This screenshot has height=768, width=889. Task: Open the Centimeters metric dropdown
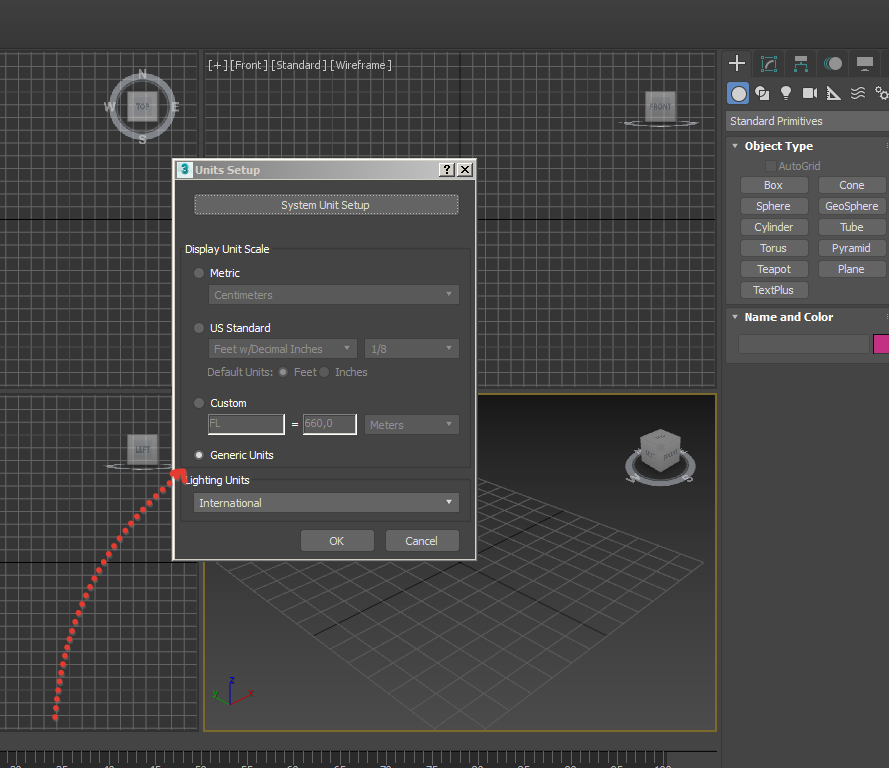(x=333, y=295)
